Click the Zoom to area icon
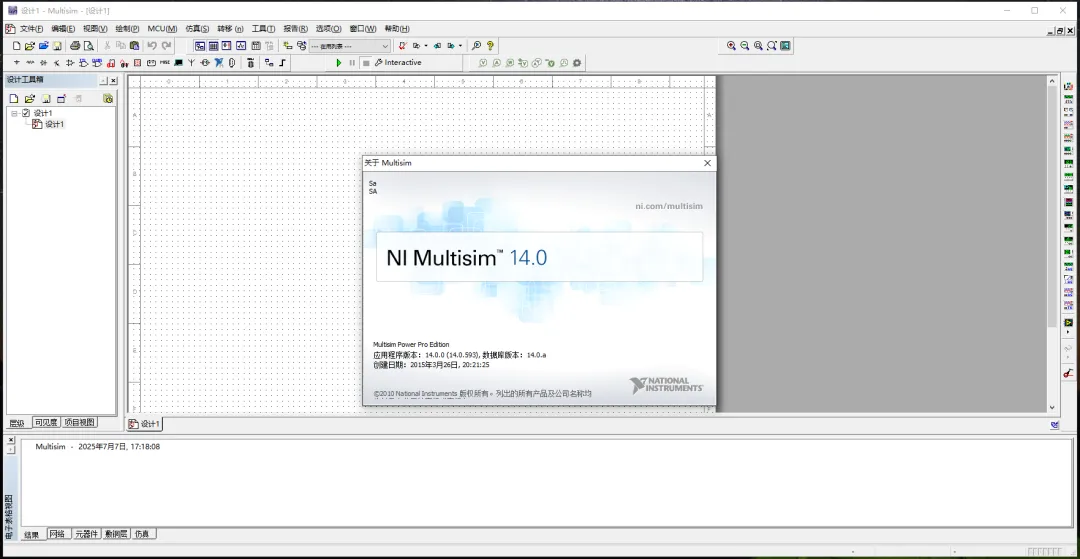 (x=758, y=46)
